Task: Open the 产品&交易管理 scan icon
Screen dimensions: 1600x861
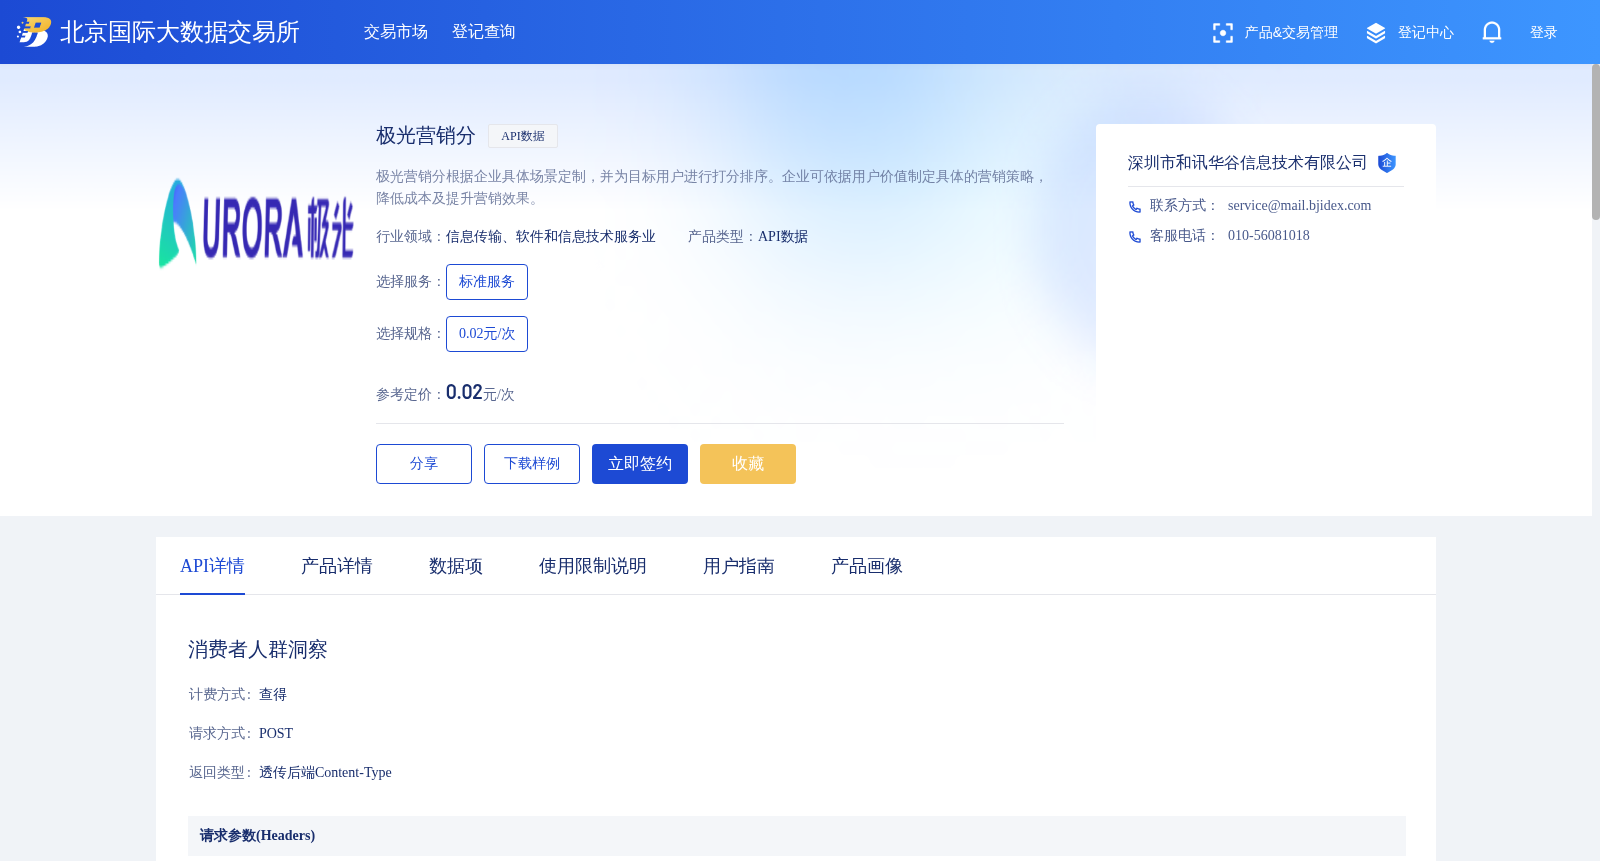Action: pyautogui.click(x=1222, y=33)
